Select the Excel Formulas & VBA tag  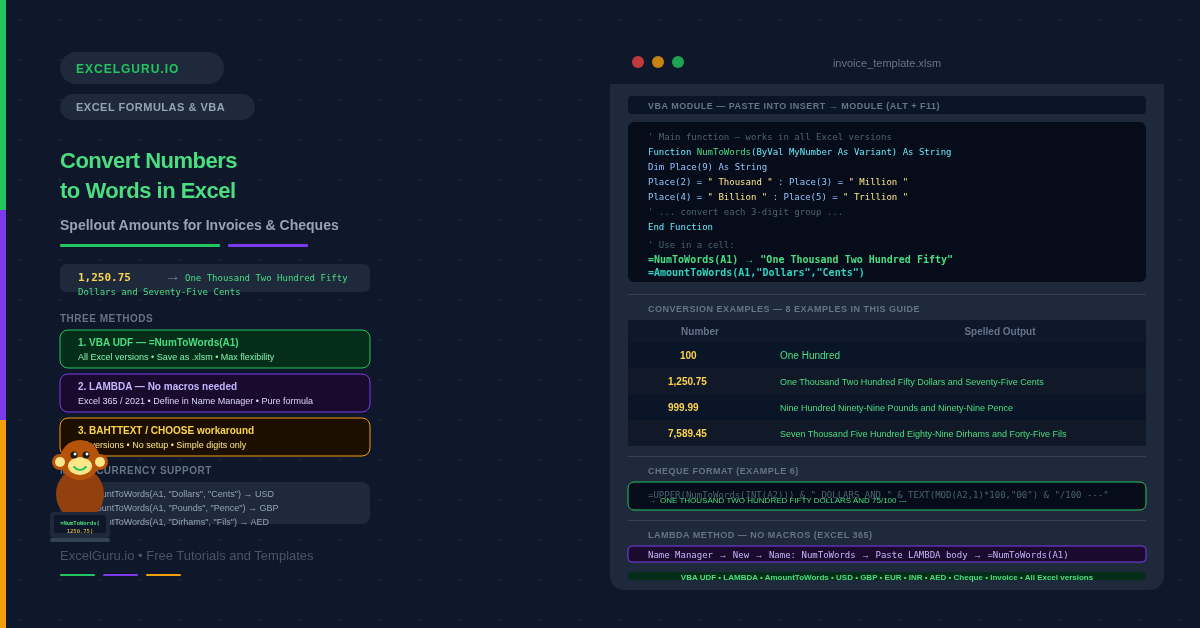point(157,107)
